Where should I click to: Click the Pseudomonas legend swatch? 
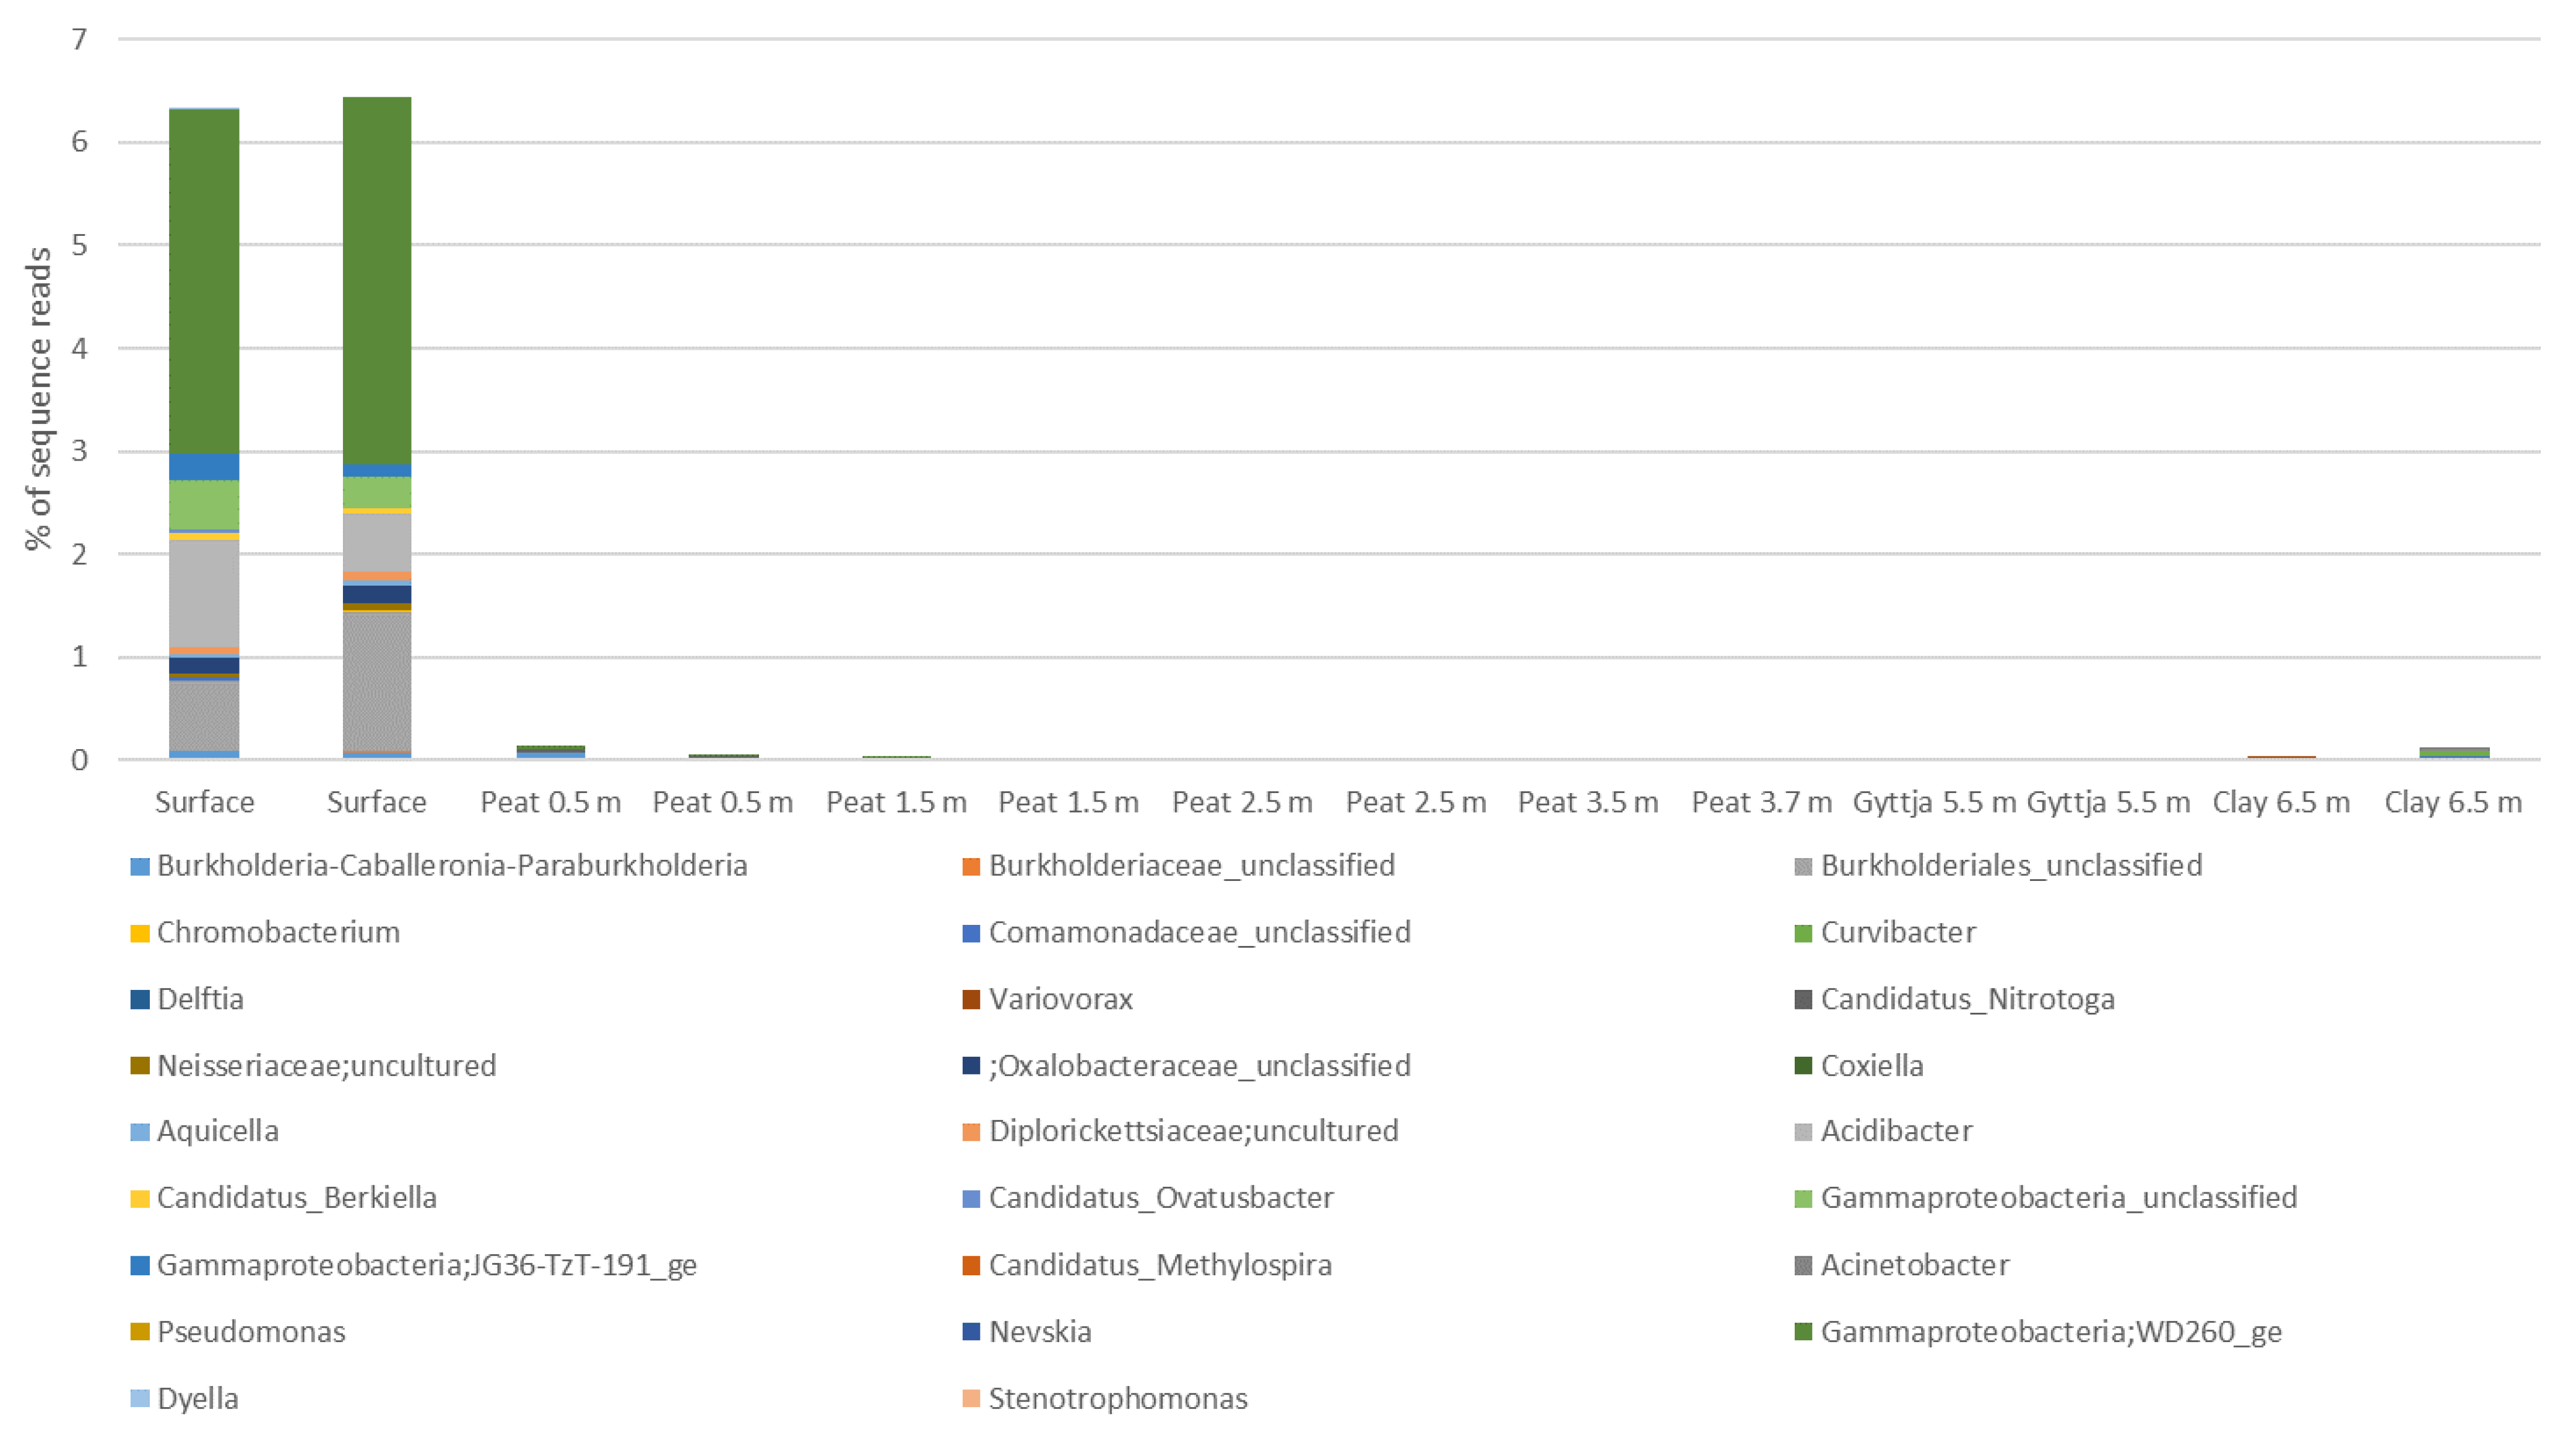(x=140, y=1332)
